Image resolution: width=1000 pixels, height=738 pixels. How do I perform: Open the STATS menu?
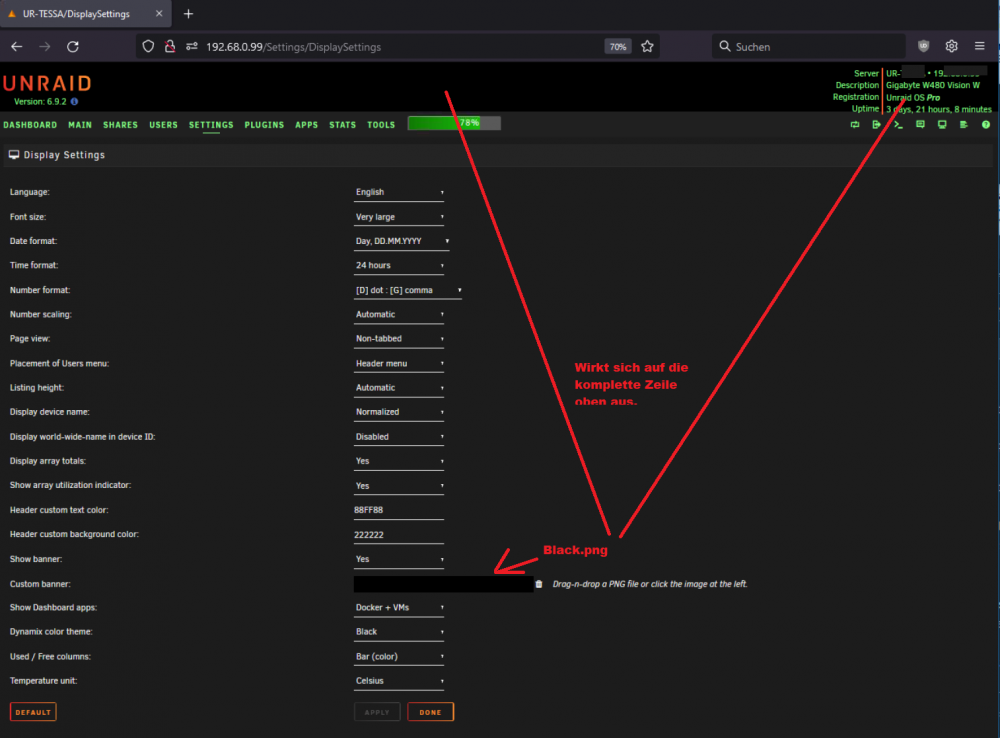coord(342,125)
